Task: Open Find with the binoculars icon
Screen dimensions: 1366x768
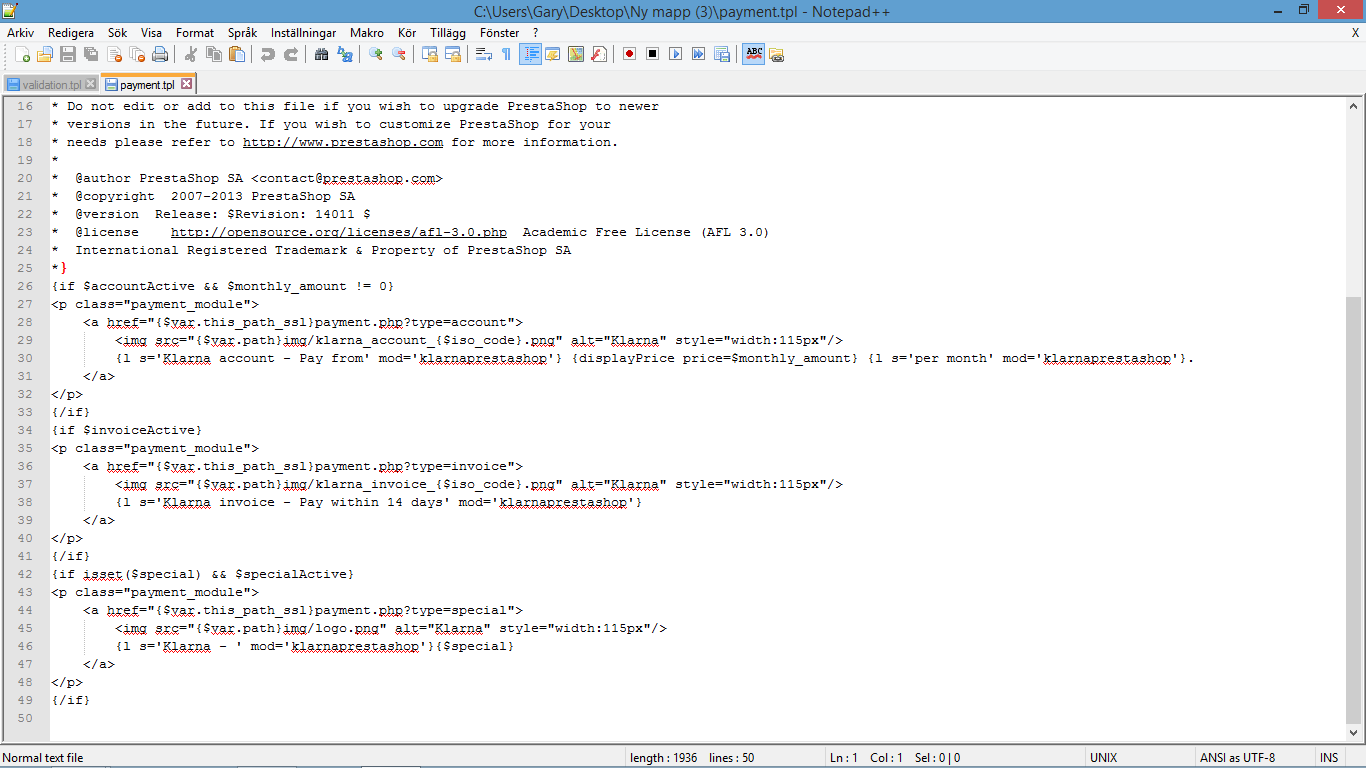Action: coord(322,54)
